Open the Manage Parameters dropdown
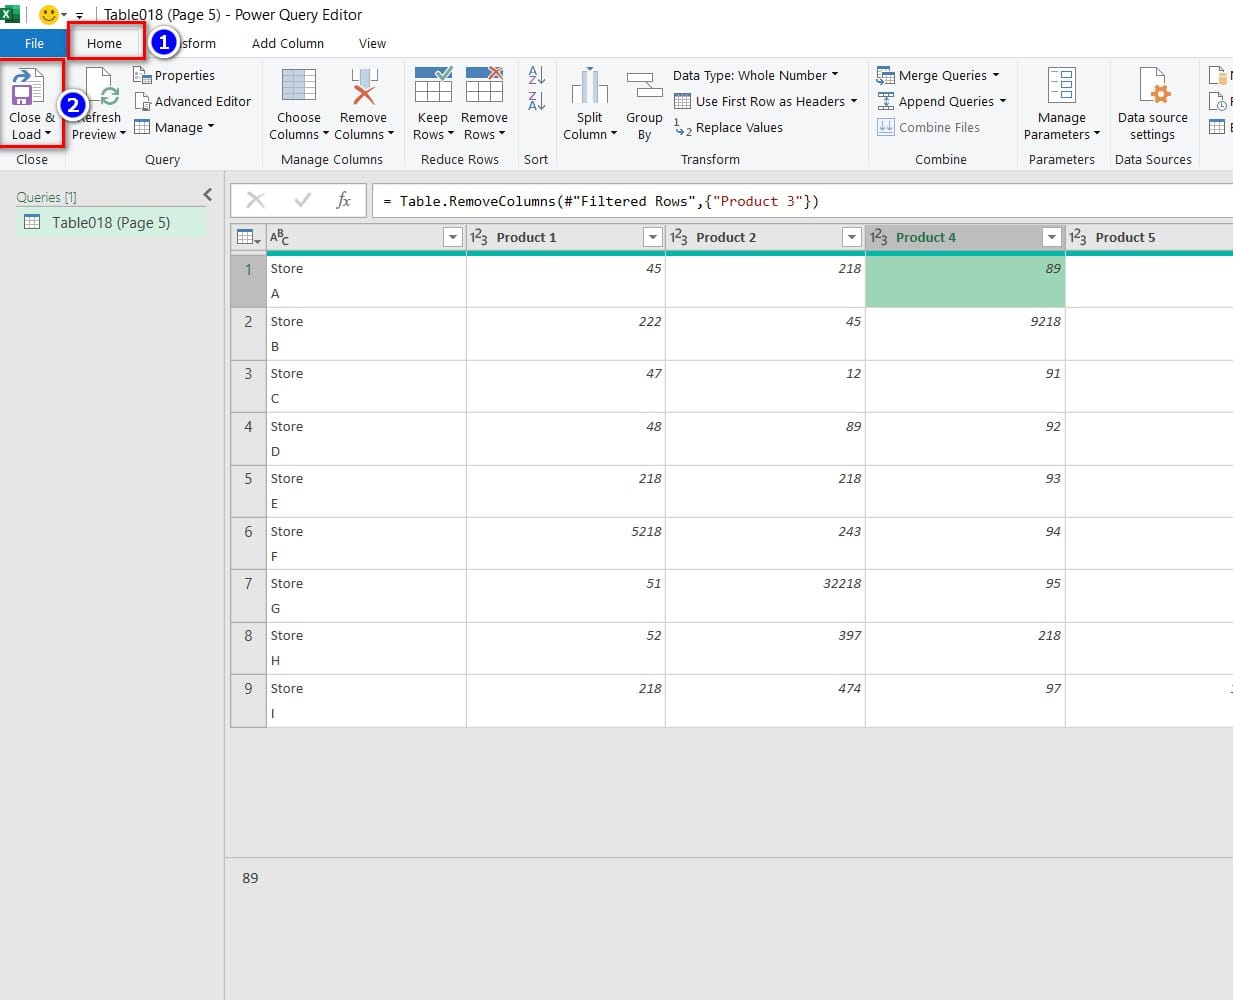The width and height of the screenshot is (1233, 1000). [1061, 104]
